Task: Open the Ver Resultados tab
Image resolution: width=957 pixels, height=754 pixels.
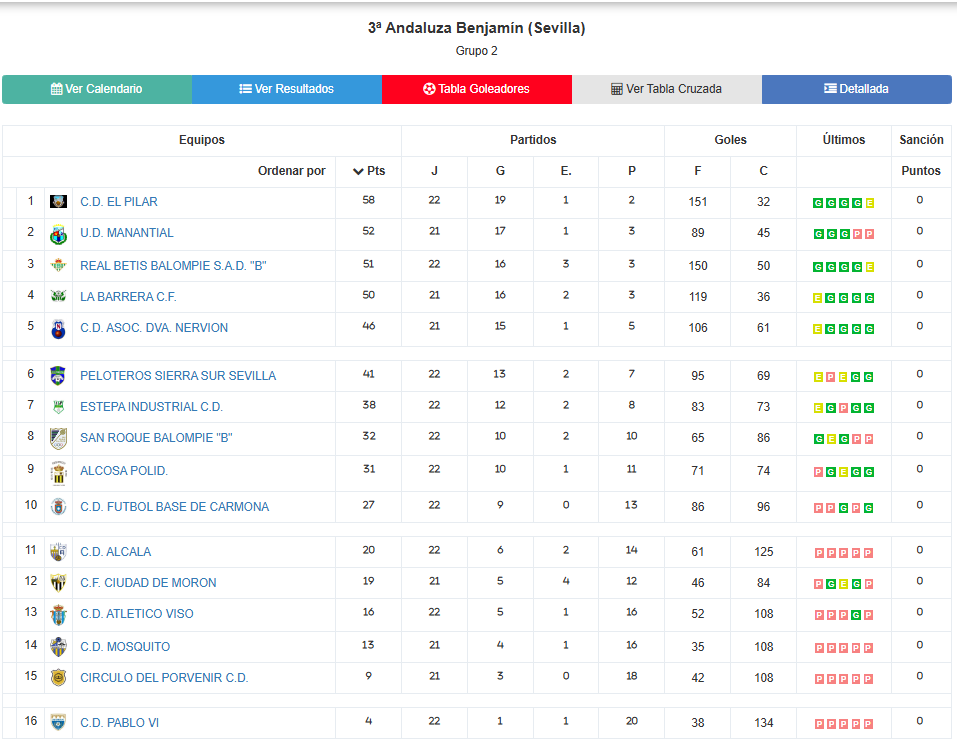Action: [287, 89]
